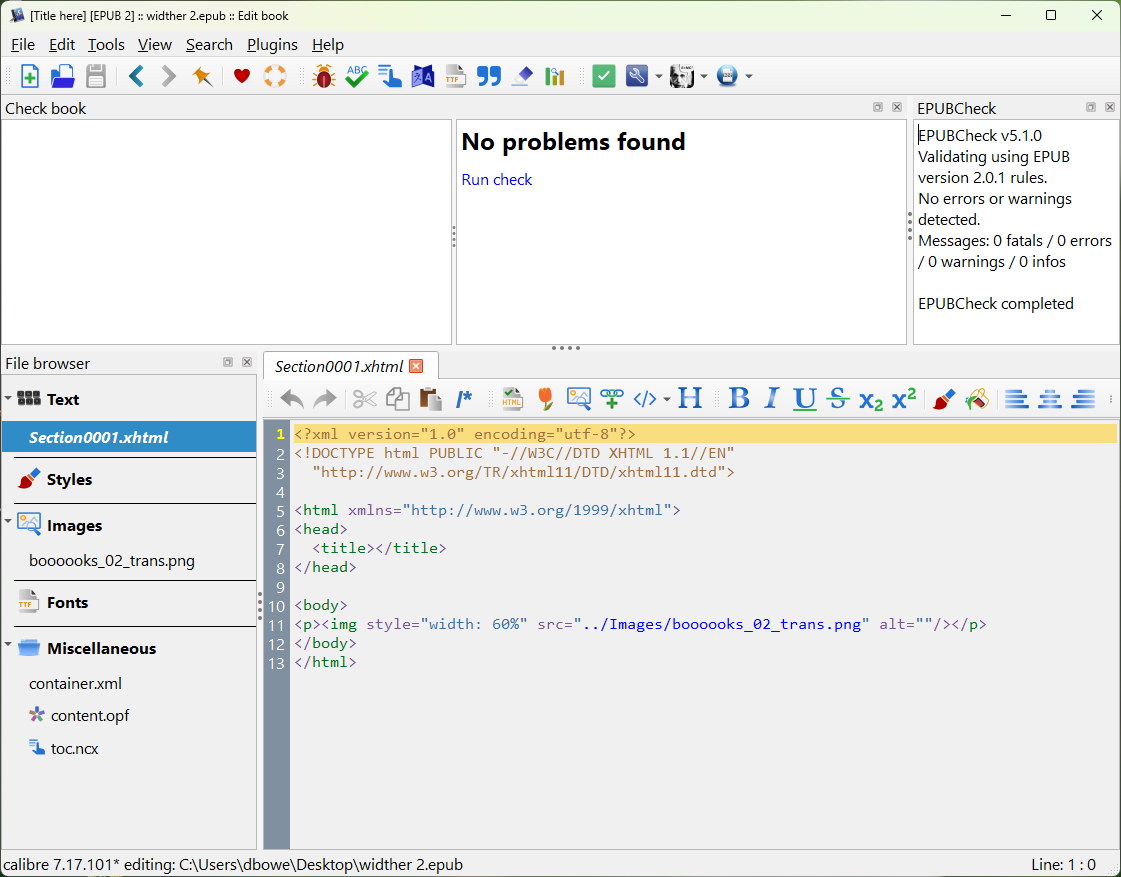Open the file with the blue folder icon
Viewport: 1121px width, 877px height.
click(63, 76)
